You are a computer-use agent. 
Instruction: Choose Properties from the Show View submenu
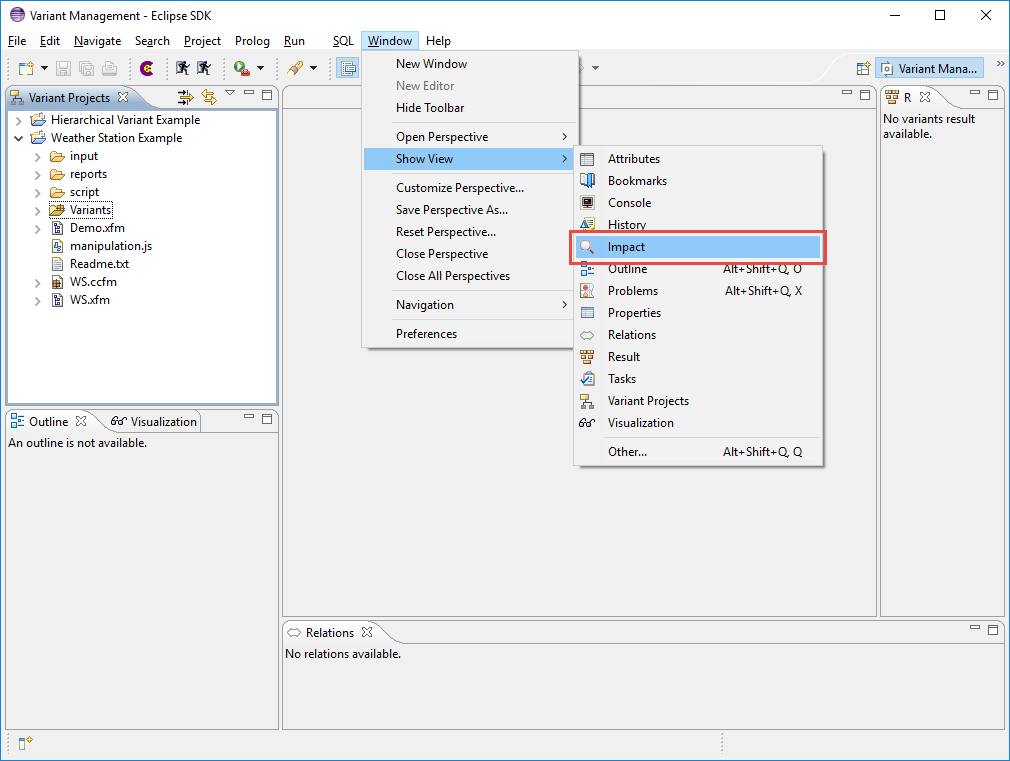click(698, 313)
